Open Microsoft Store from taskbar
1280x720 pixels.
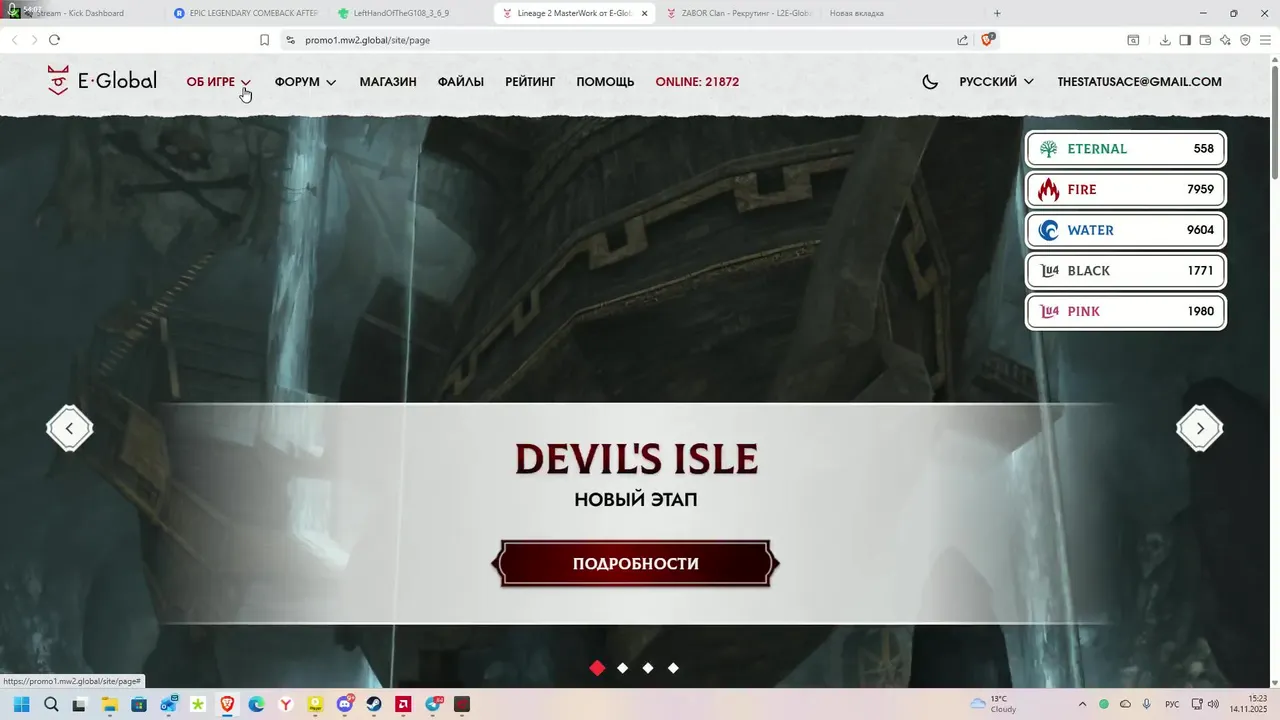click(x=139, y=704)
